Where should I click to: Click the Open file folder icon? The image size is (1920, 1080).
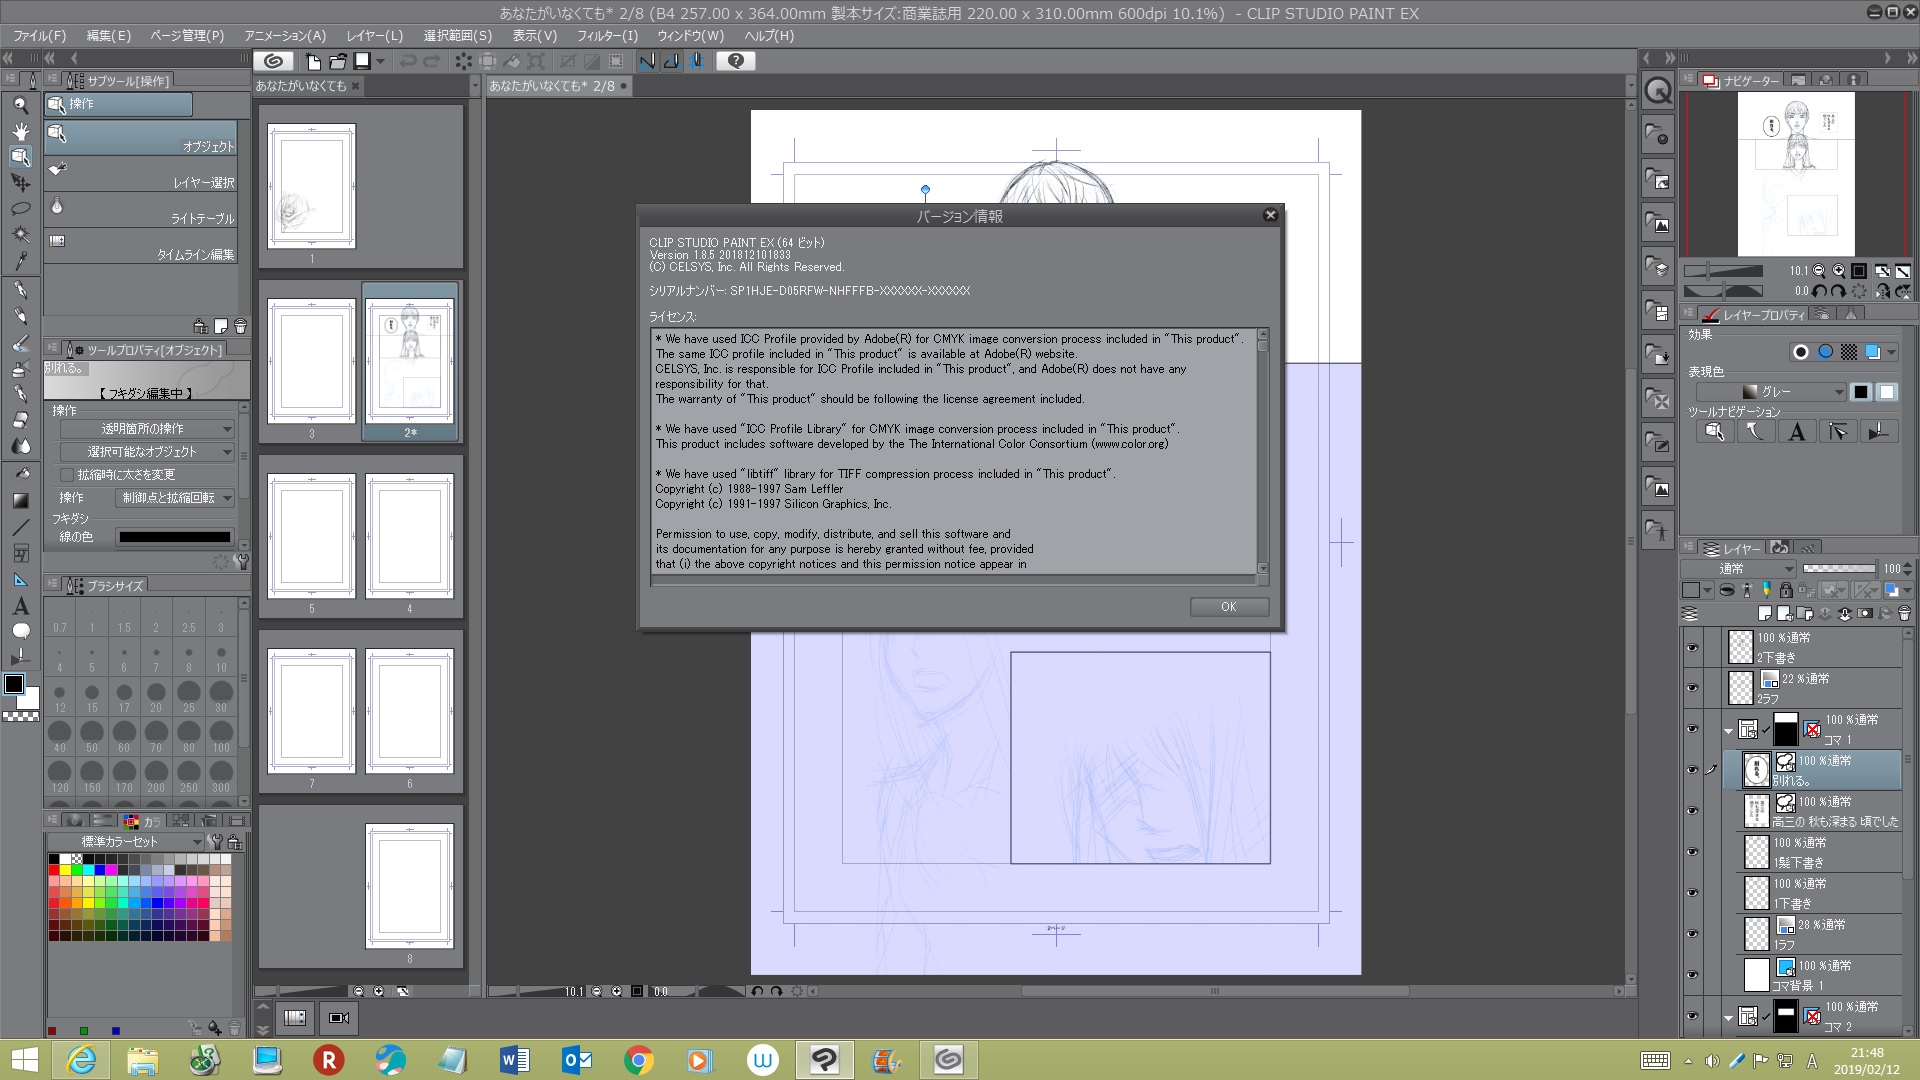click(x=338, y=61)
